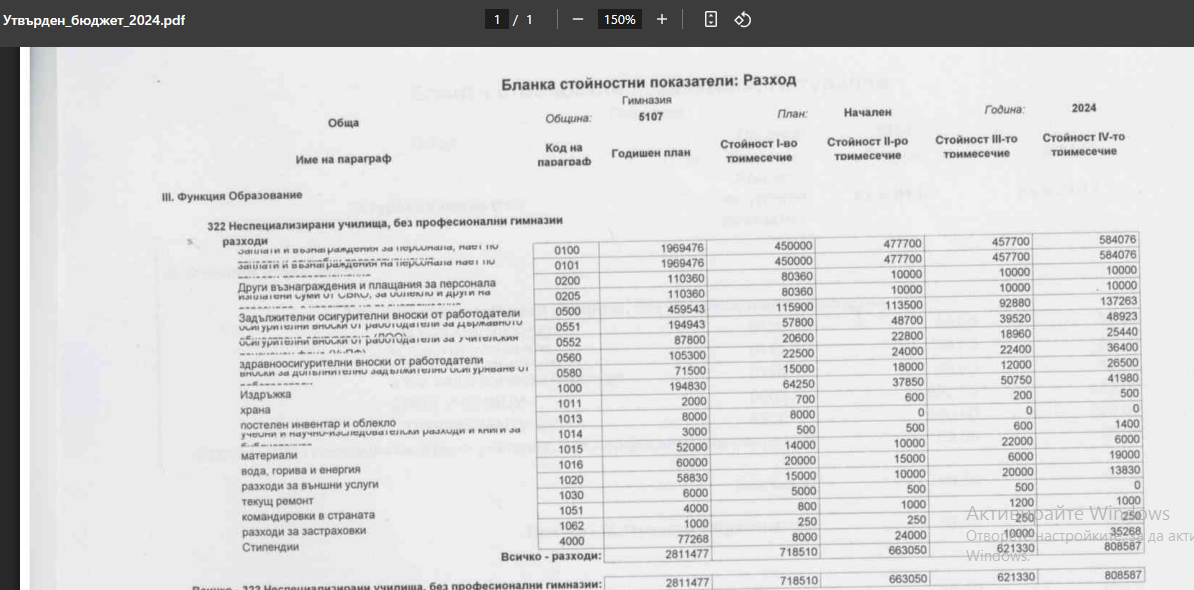Click the командировки в страната label
The image size is (1194, 590).
308,515
